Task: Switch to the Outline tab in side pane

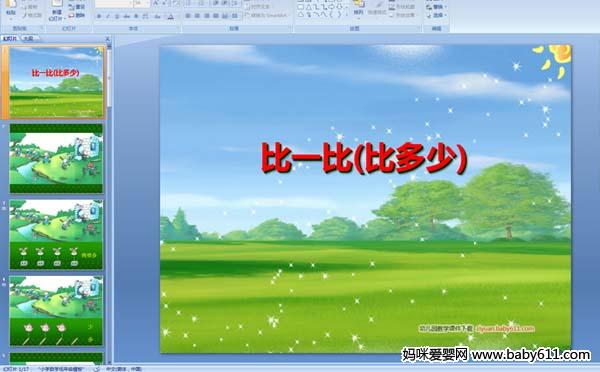Action: pos(28,38)
